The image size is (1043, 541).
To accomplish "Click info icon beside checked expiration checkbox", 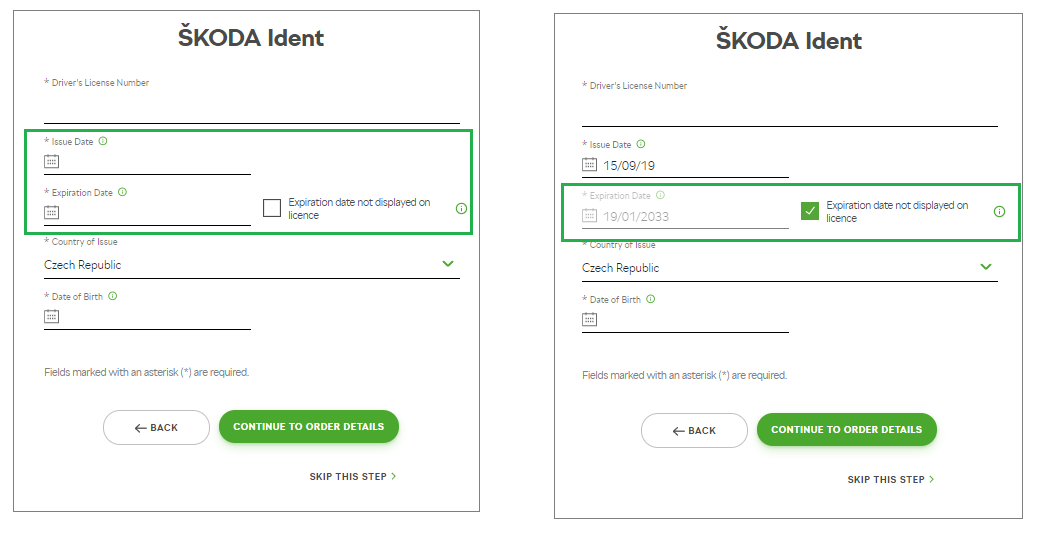I will pos(999,212).
